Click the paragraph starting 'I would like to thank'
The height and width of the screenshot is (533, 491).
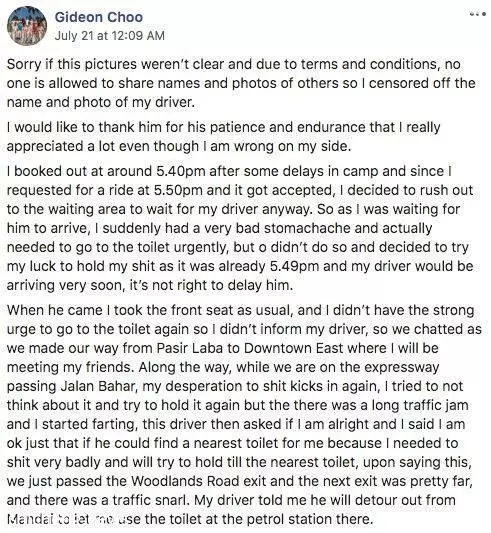coord(223,137)
